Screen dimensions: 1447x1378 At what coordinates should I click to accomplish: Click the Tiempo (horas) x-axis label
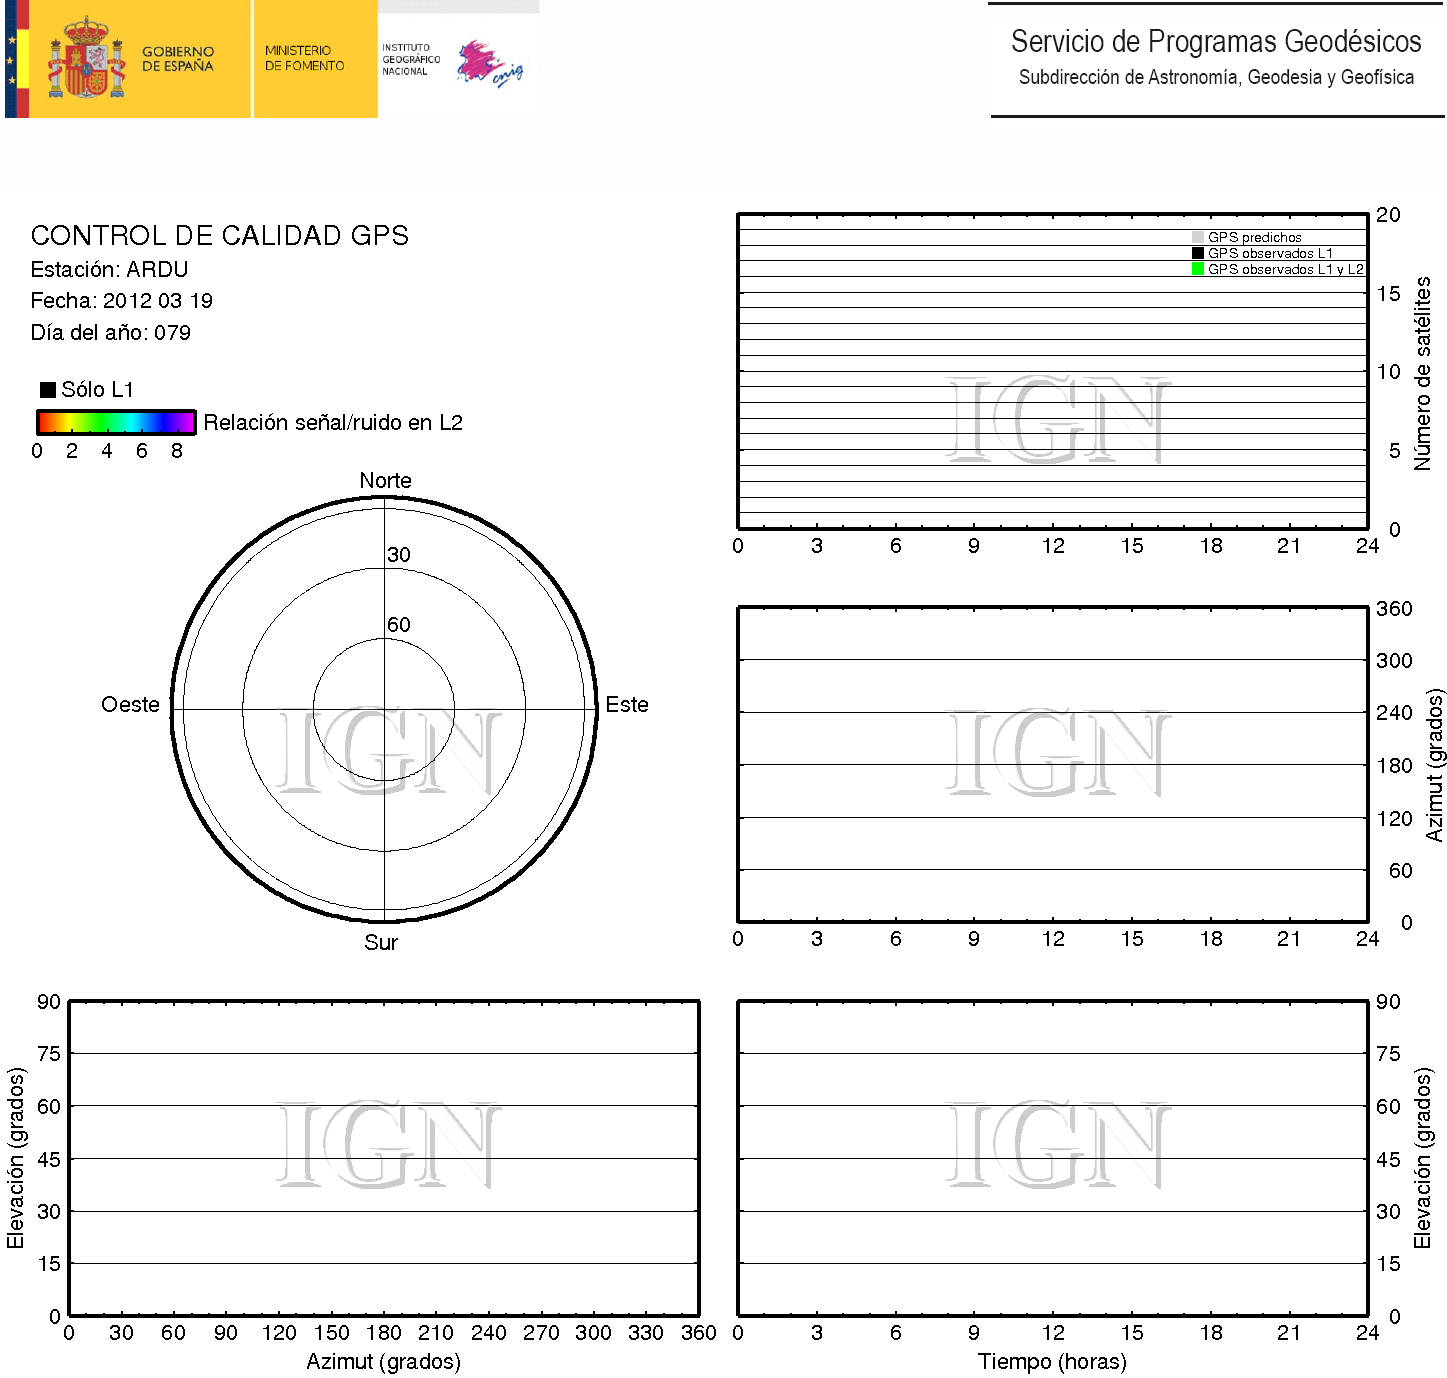(1052, 1362)
